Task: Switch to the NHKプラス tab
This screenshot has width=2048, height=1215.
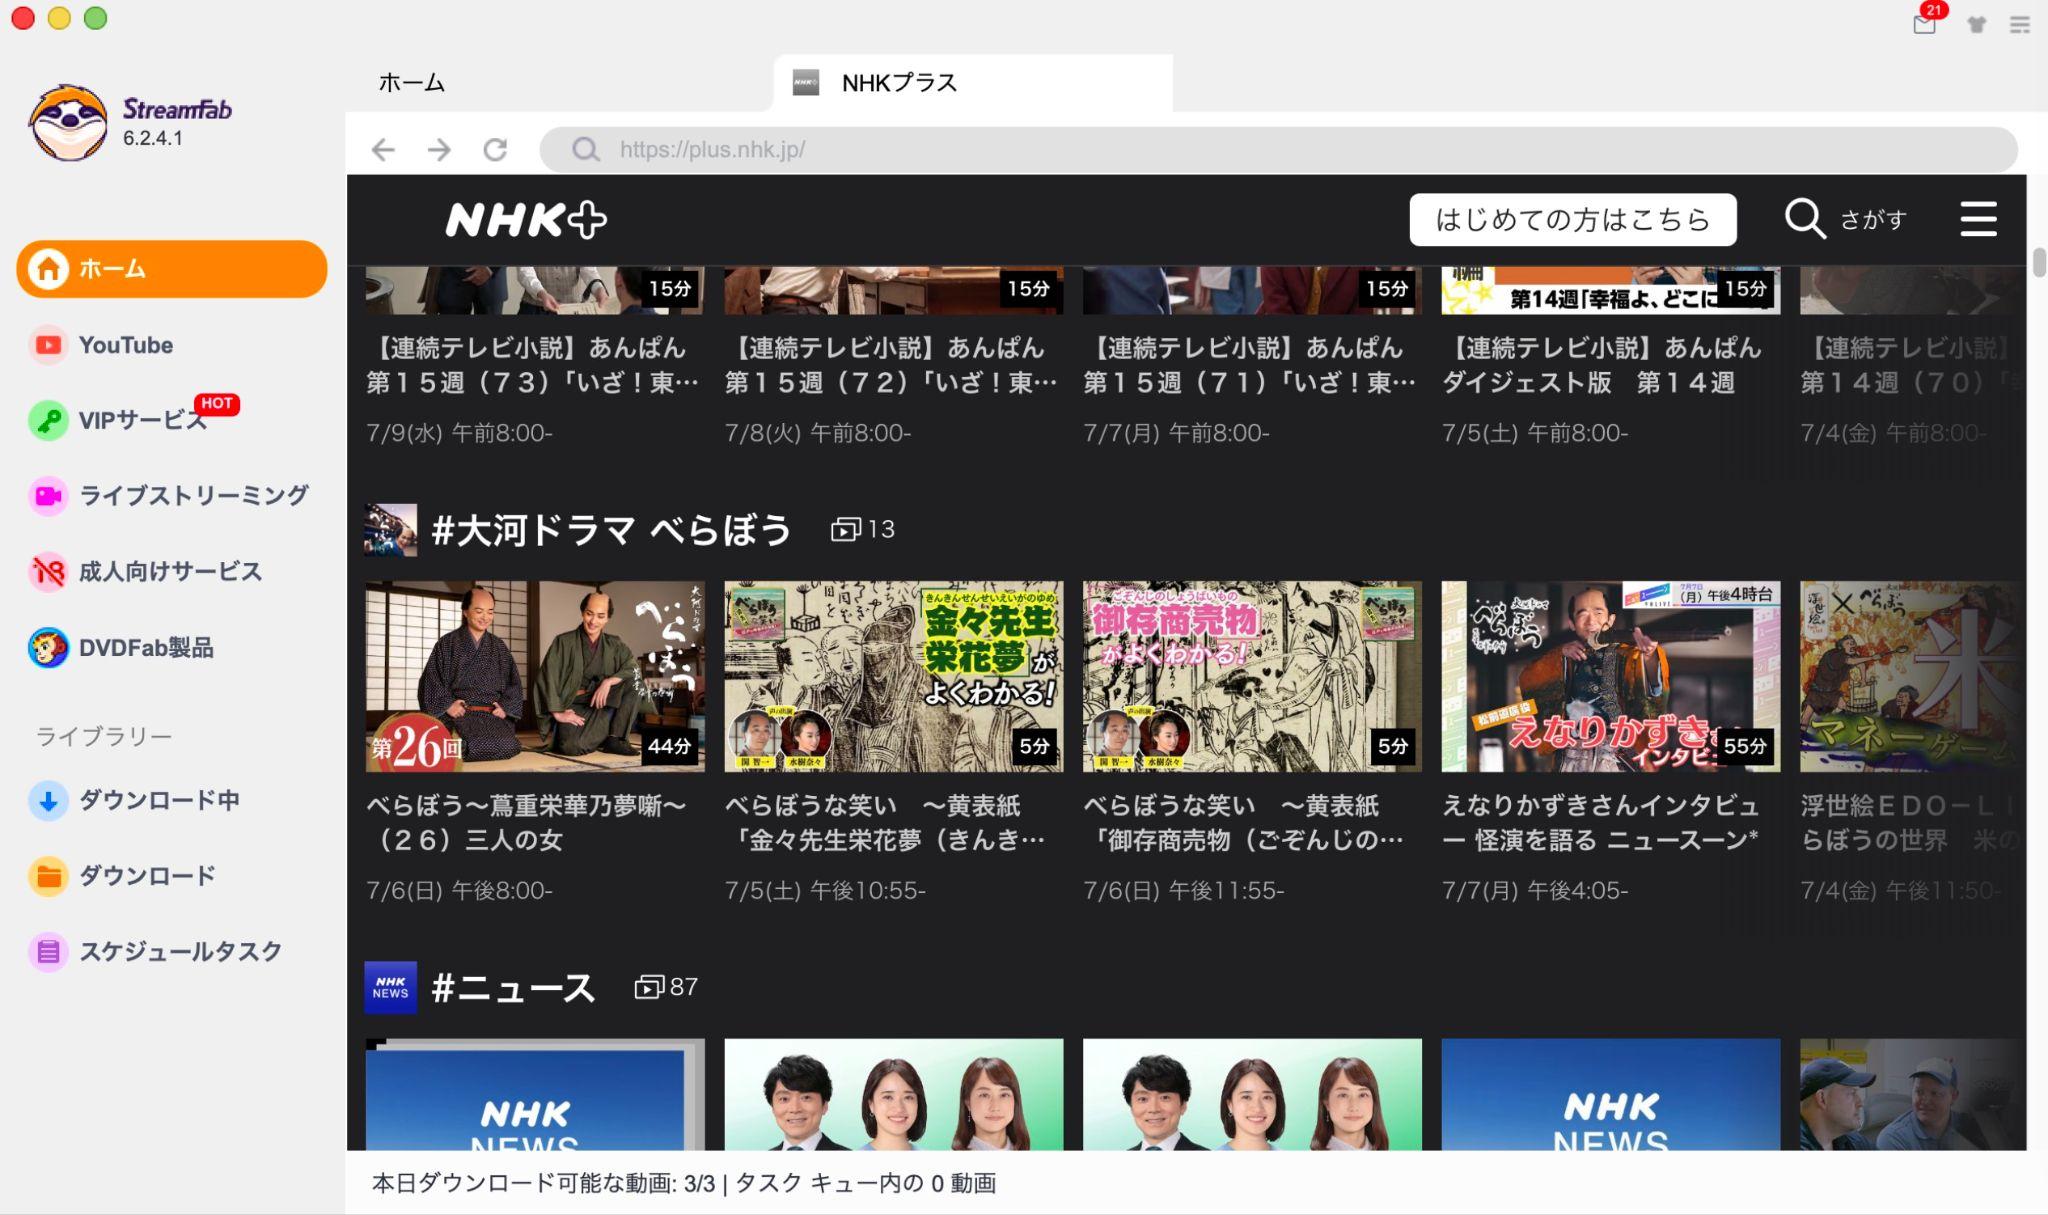Action: tap(973, 82)
